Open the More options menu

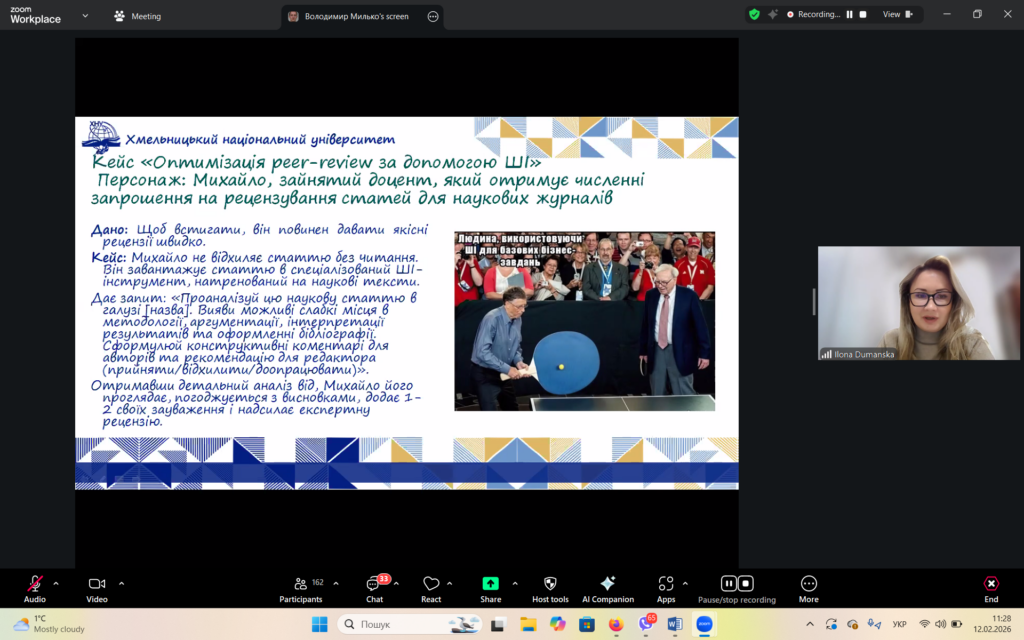(x=809, y=584)
